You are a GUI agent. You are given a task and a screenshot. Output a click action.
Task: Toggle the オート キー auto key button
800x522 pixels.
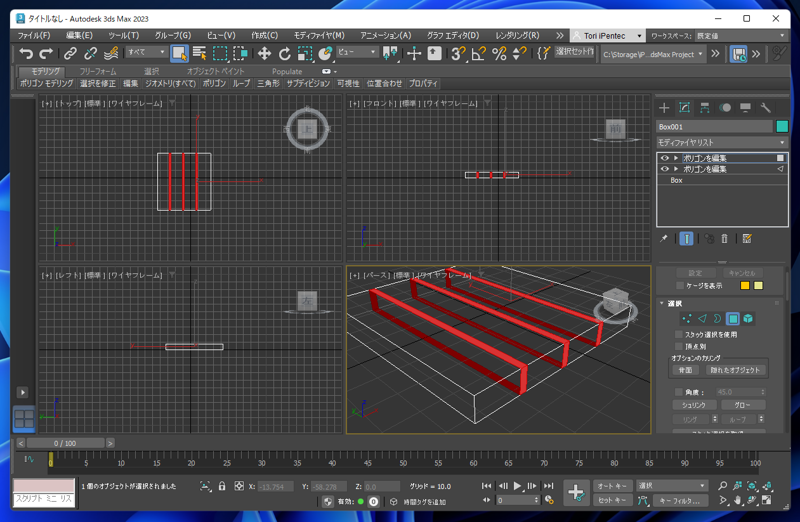(x=612, y=486)
